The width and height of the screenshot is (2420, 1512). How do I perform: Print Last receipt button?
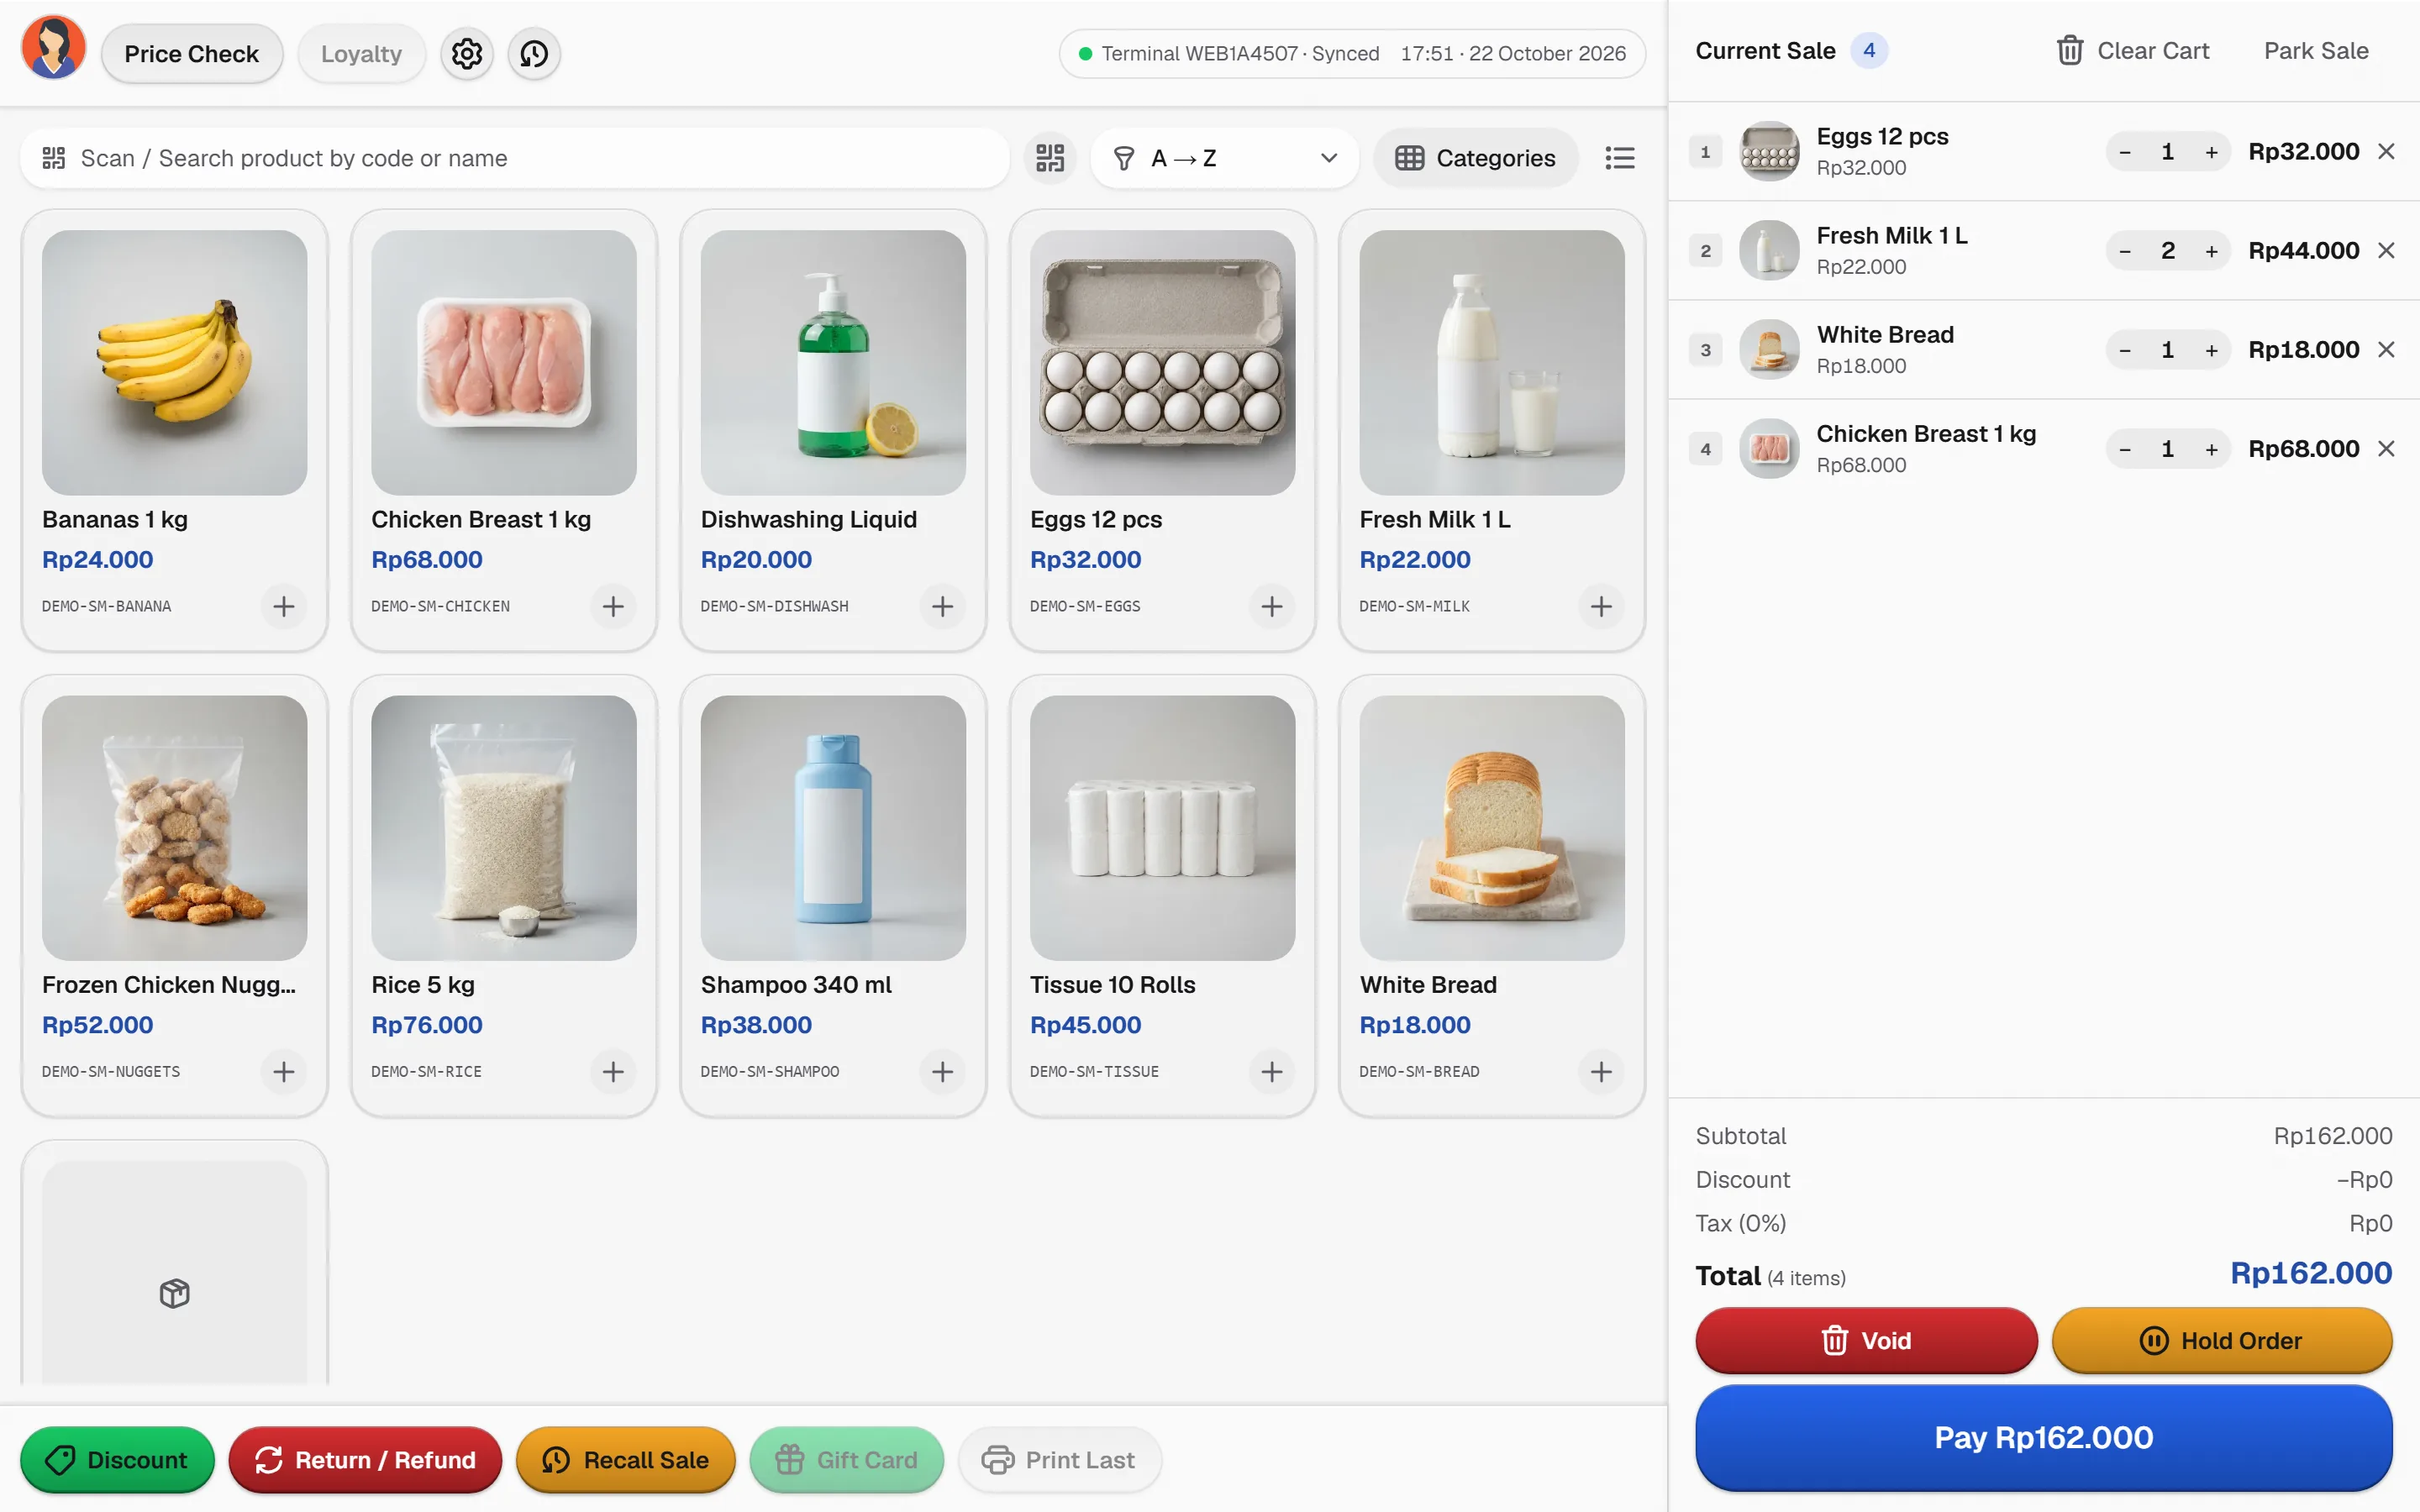click(x=1059, y=1460)
